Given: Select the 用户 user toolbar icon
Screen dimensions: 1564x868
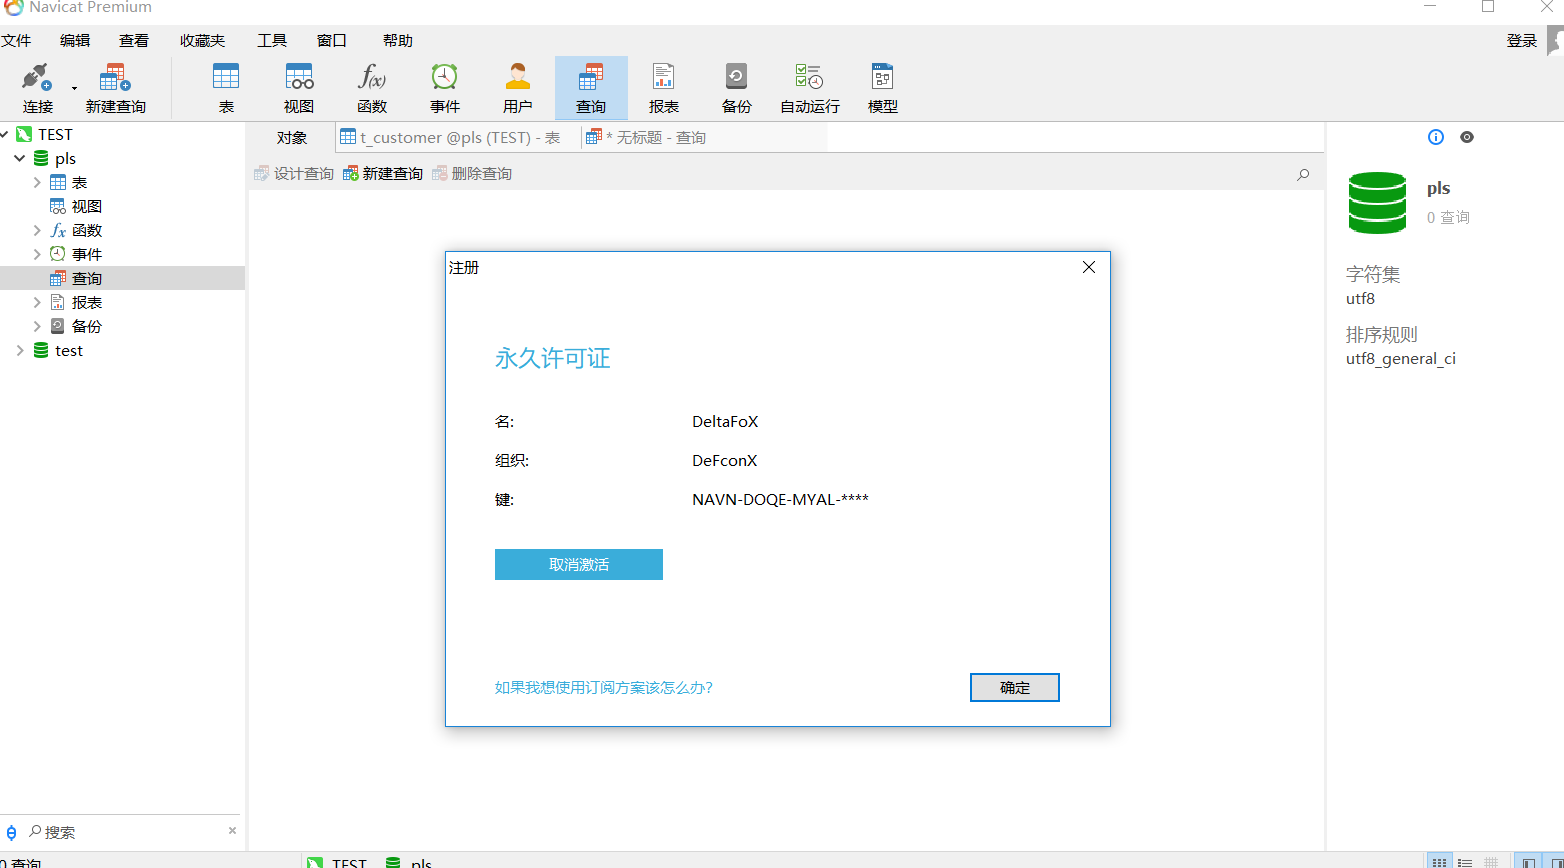Looking at the screenshot, I should point(518,88).
